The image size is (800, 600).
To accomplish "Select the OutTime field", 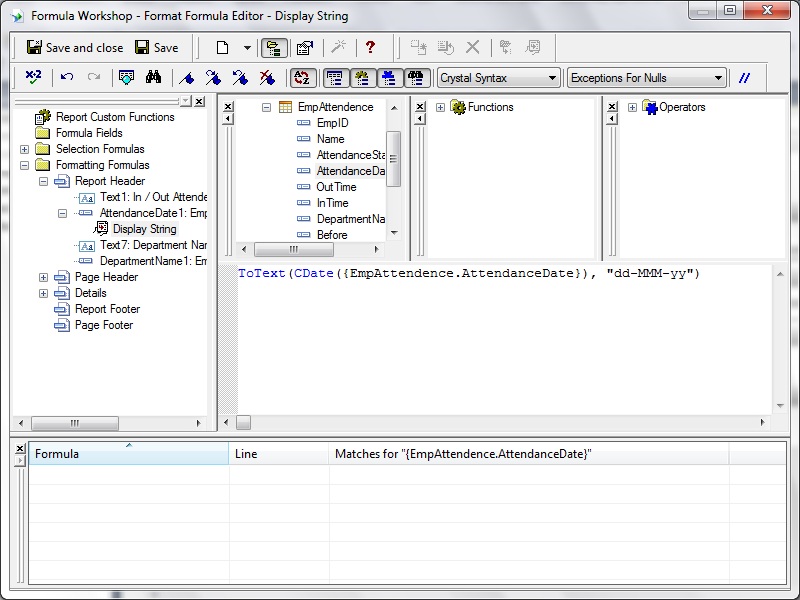I will pyautogui.click(x=336, y=187).
